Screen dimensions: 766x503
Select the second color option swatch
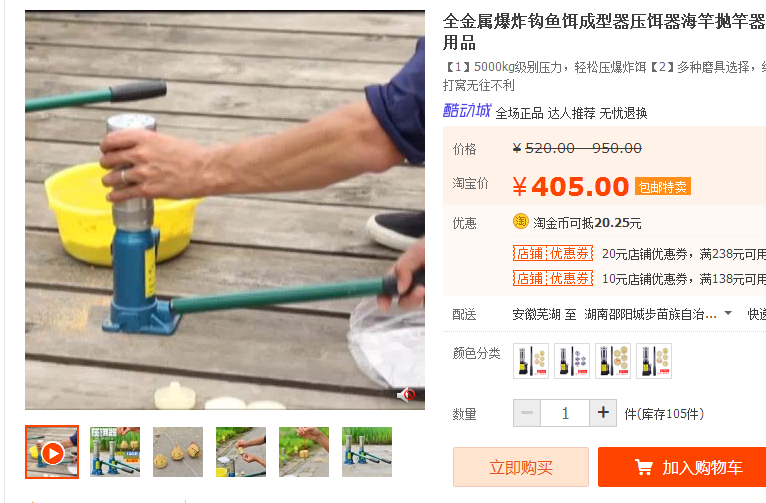coord(572,361)
